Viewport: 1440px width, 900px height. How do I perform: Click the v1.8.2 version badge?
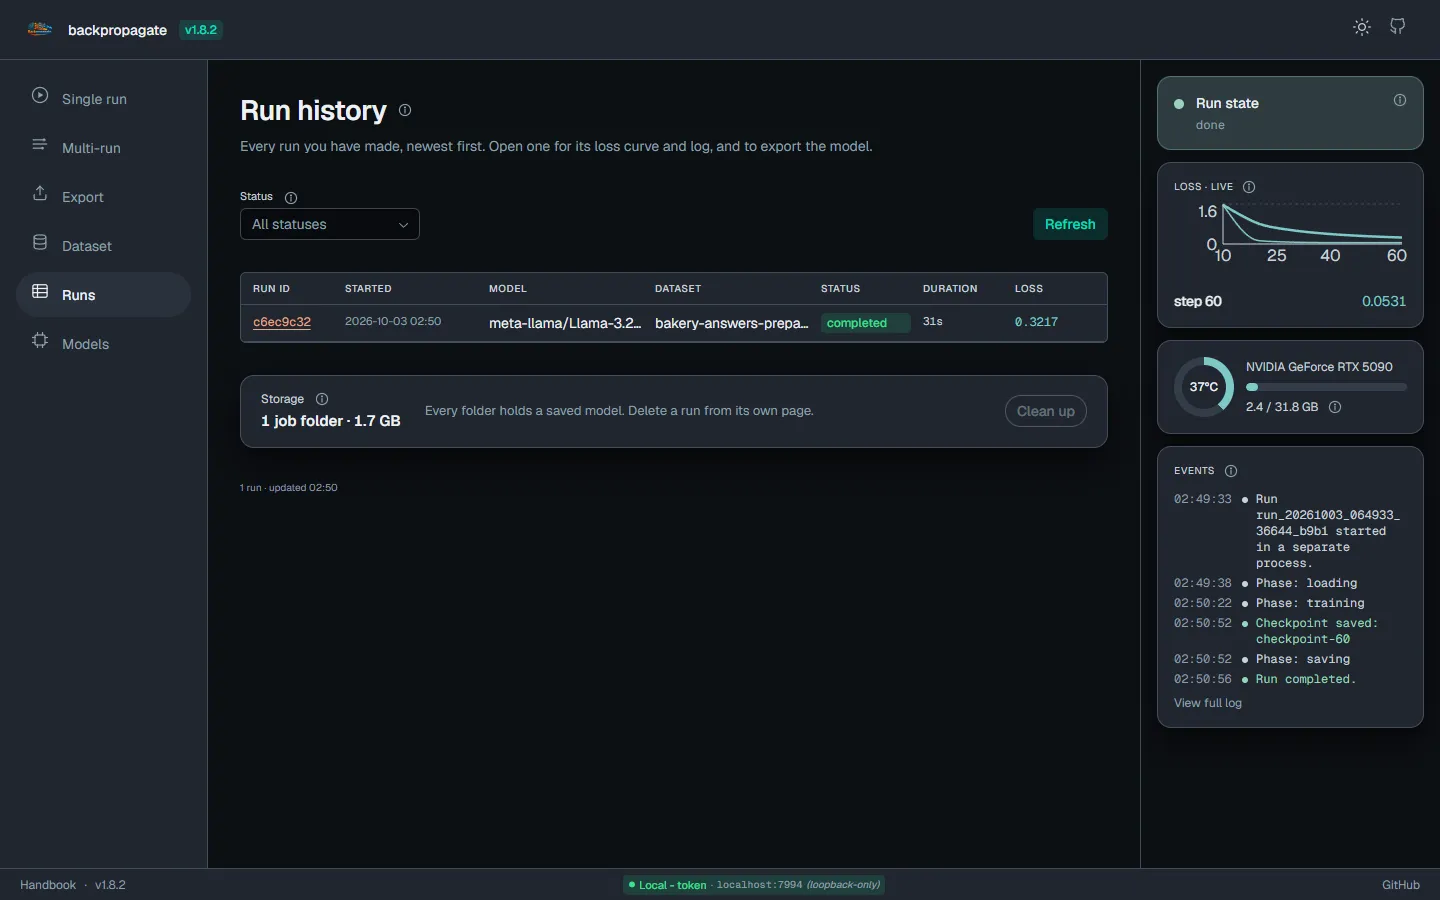click(201, 30)
